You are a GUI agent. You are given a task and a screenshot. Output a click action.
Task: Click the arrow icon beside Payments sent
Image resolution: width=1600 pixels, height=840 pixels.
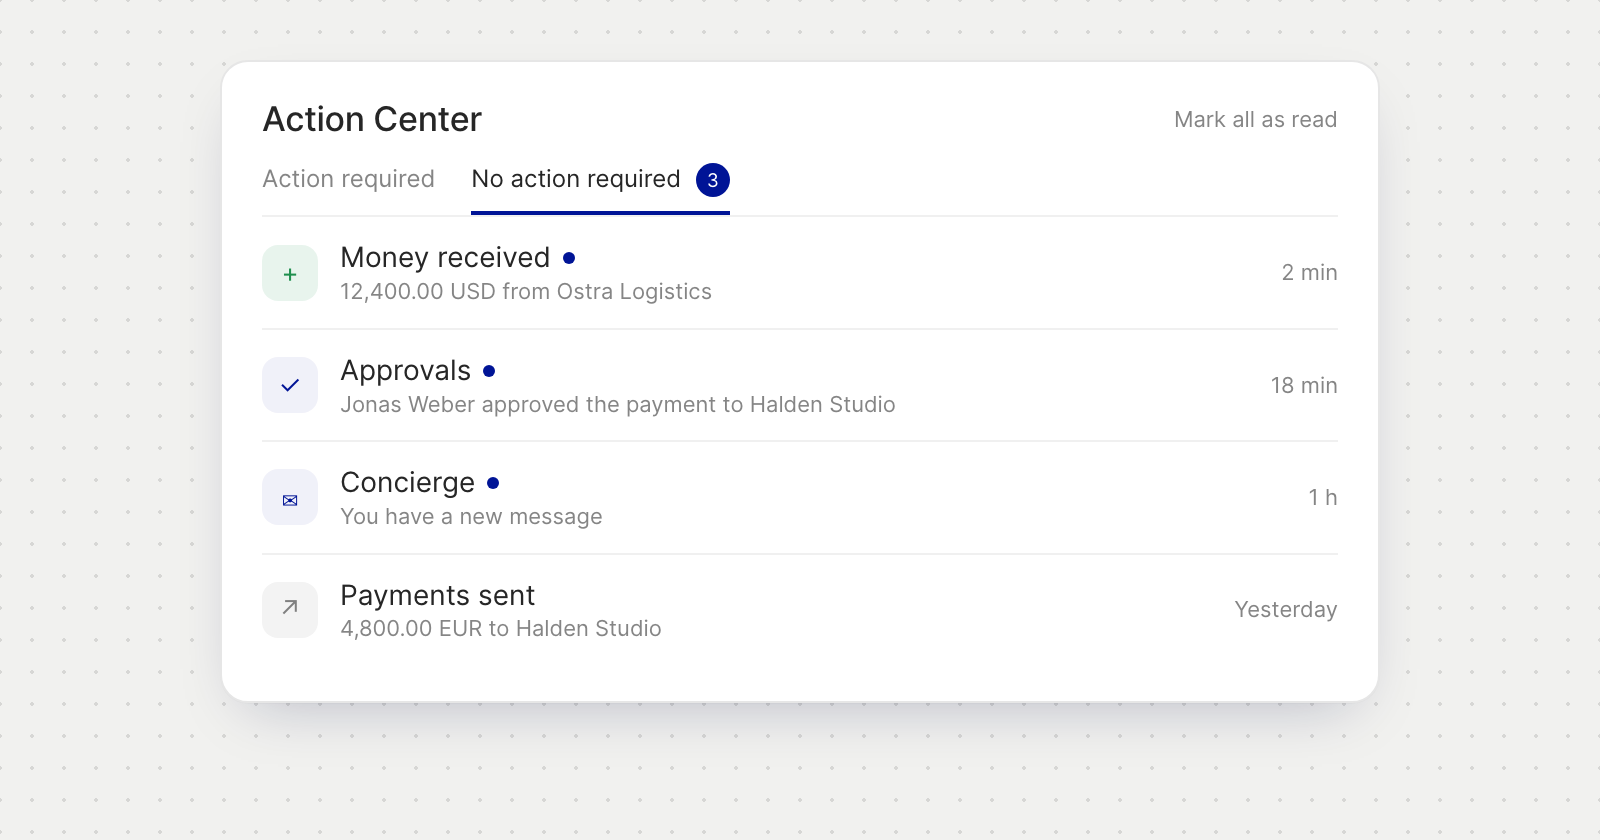click(x=290, y=610)
